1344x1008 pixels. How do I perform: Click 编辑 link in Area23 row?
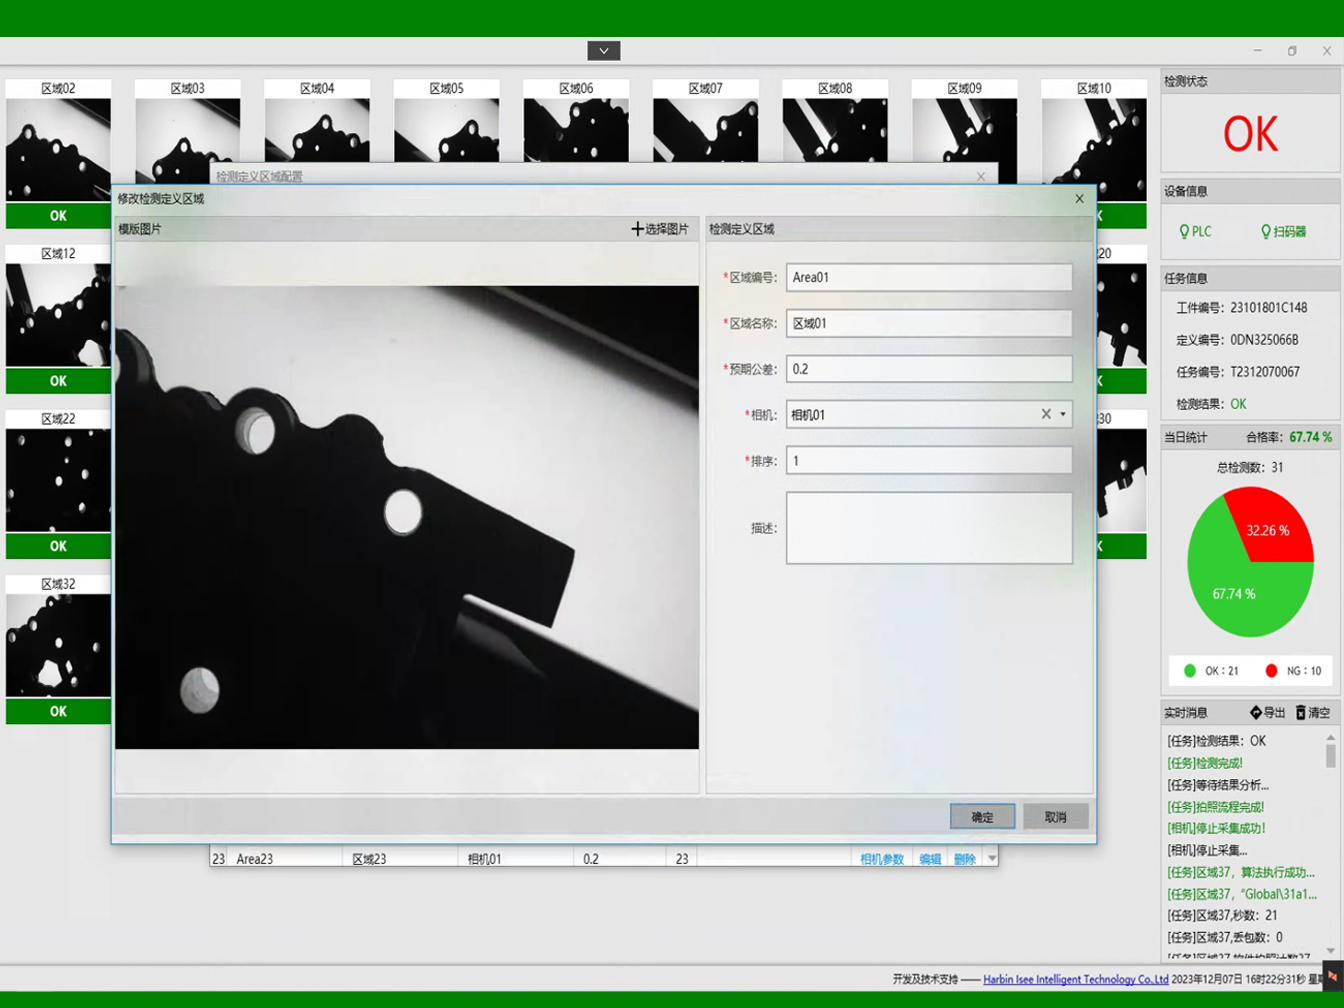pyautogui.click(x=930, y=859)
